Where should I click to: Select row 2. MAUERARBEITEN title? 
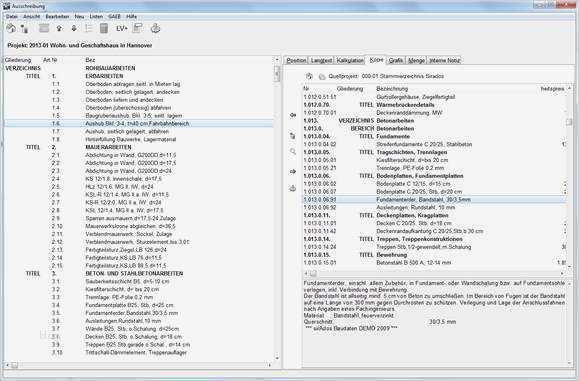[138, 147]
